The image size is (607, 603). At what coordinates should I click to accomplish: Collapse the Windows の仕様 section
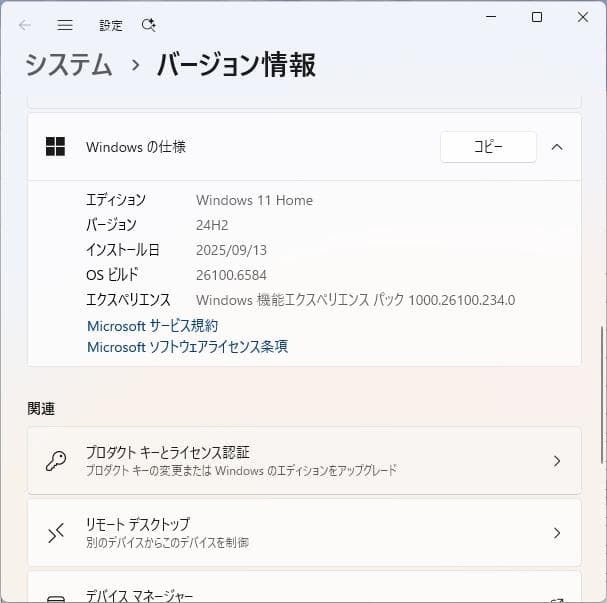coord(557,147)
